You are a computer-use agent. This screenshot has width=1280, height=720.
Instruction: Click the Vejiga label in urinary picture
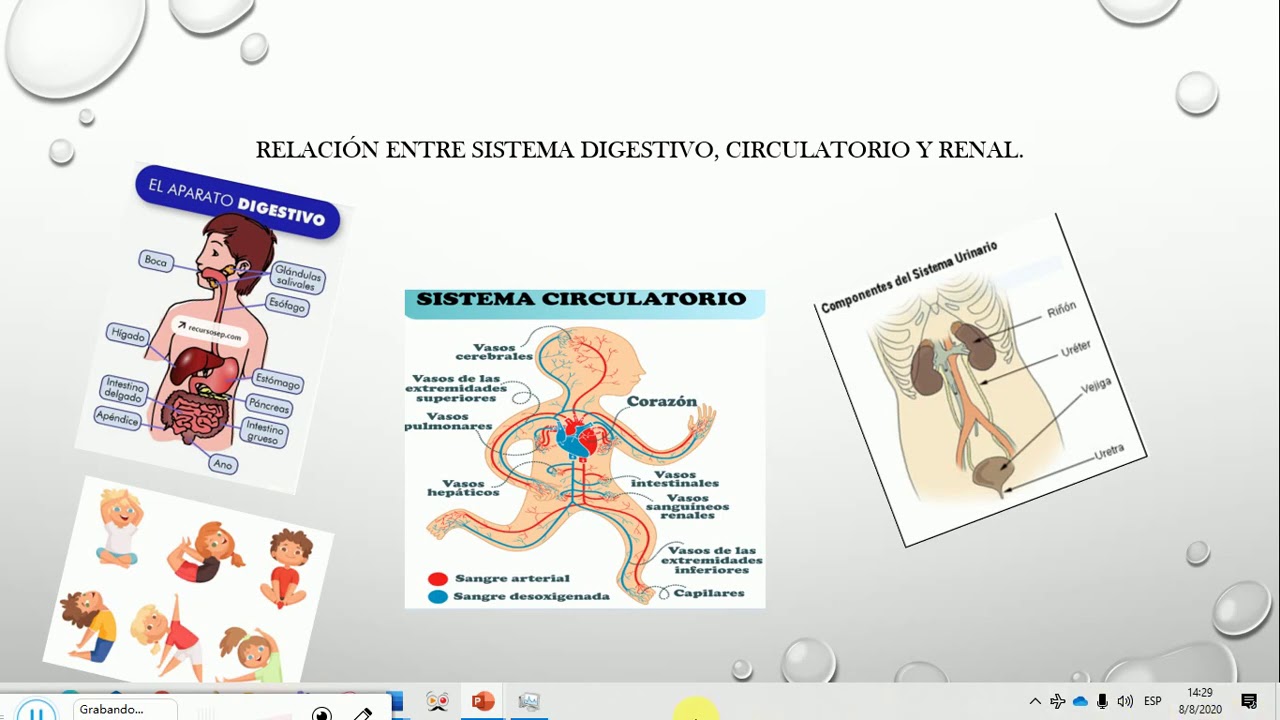(1096, 386)
